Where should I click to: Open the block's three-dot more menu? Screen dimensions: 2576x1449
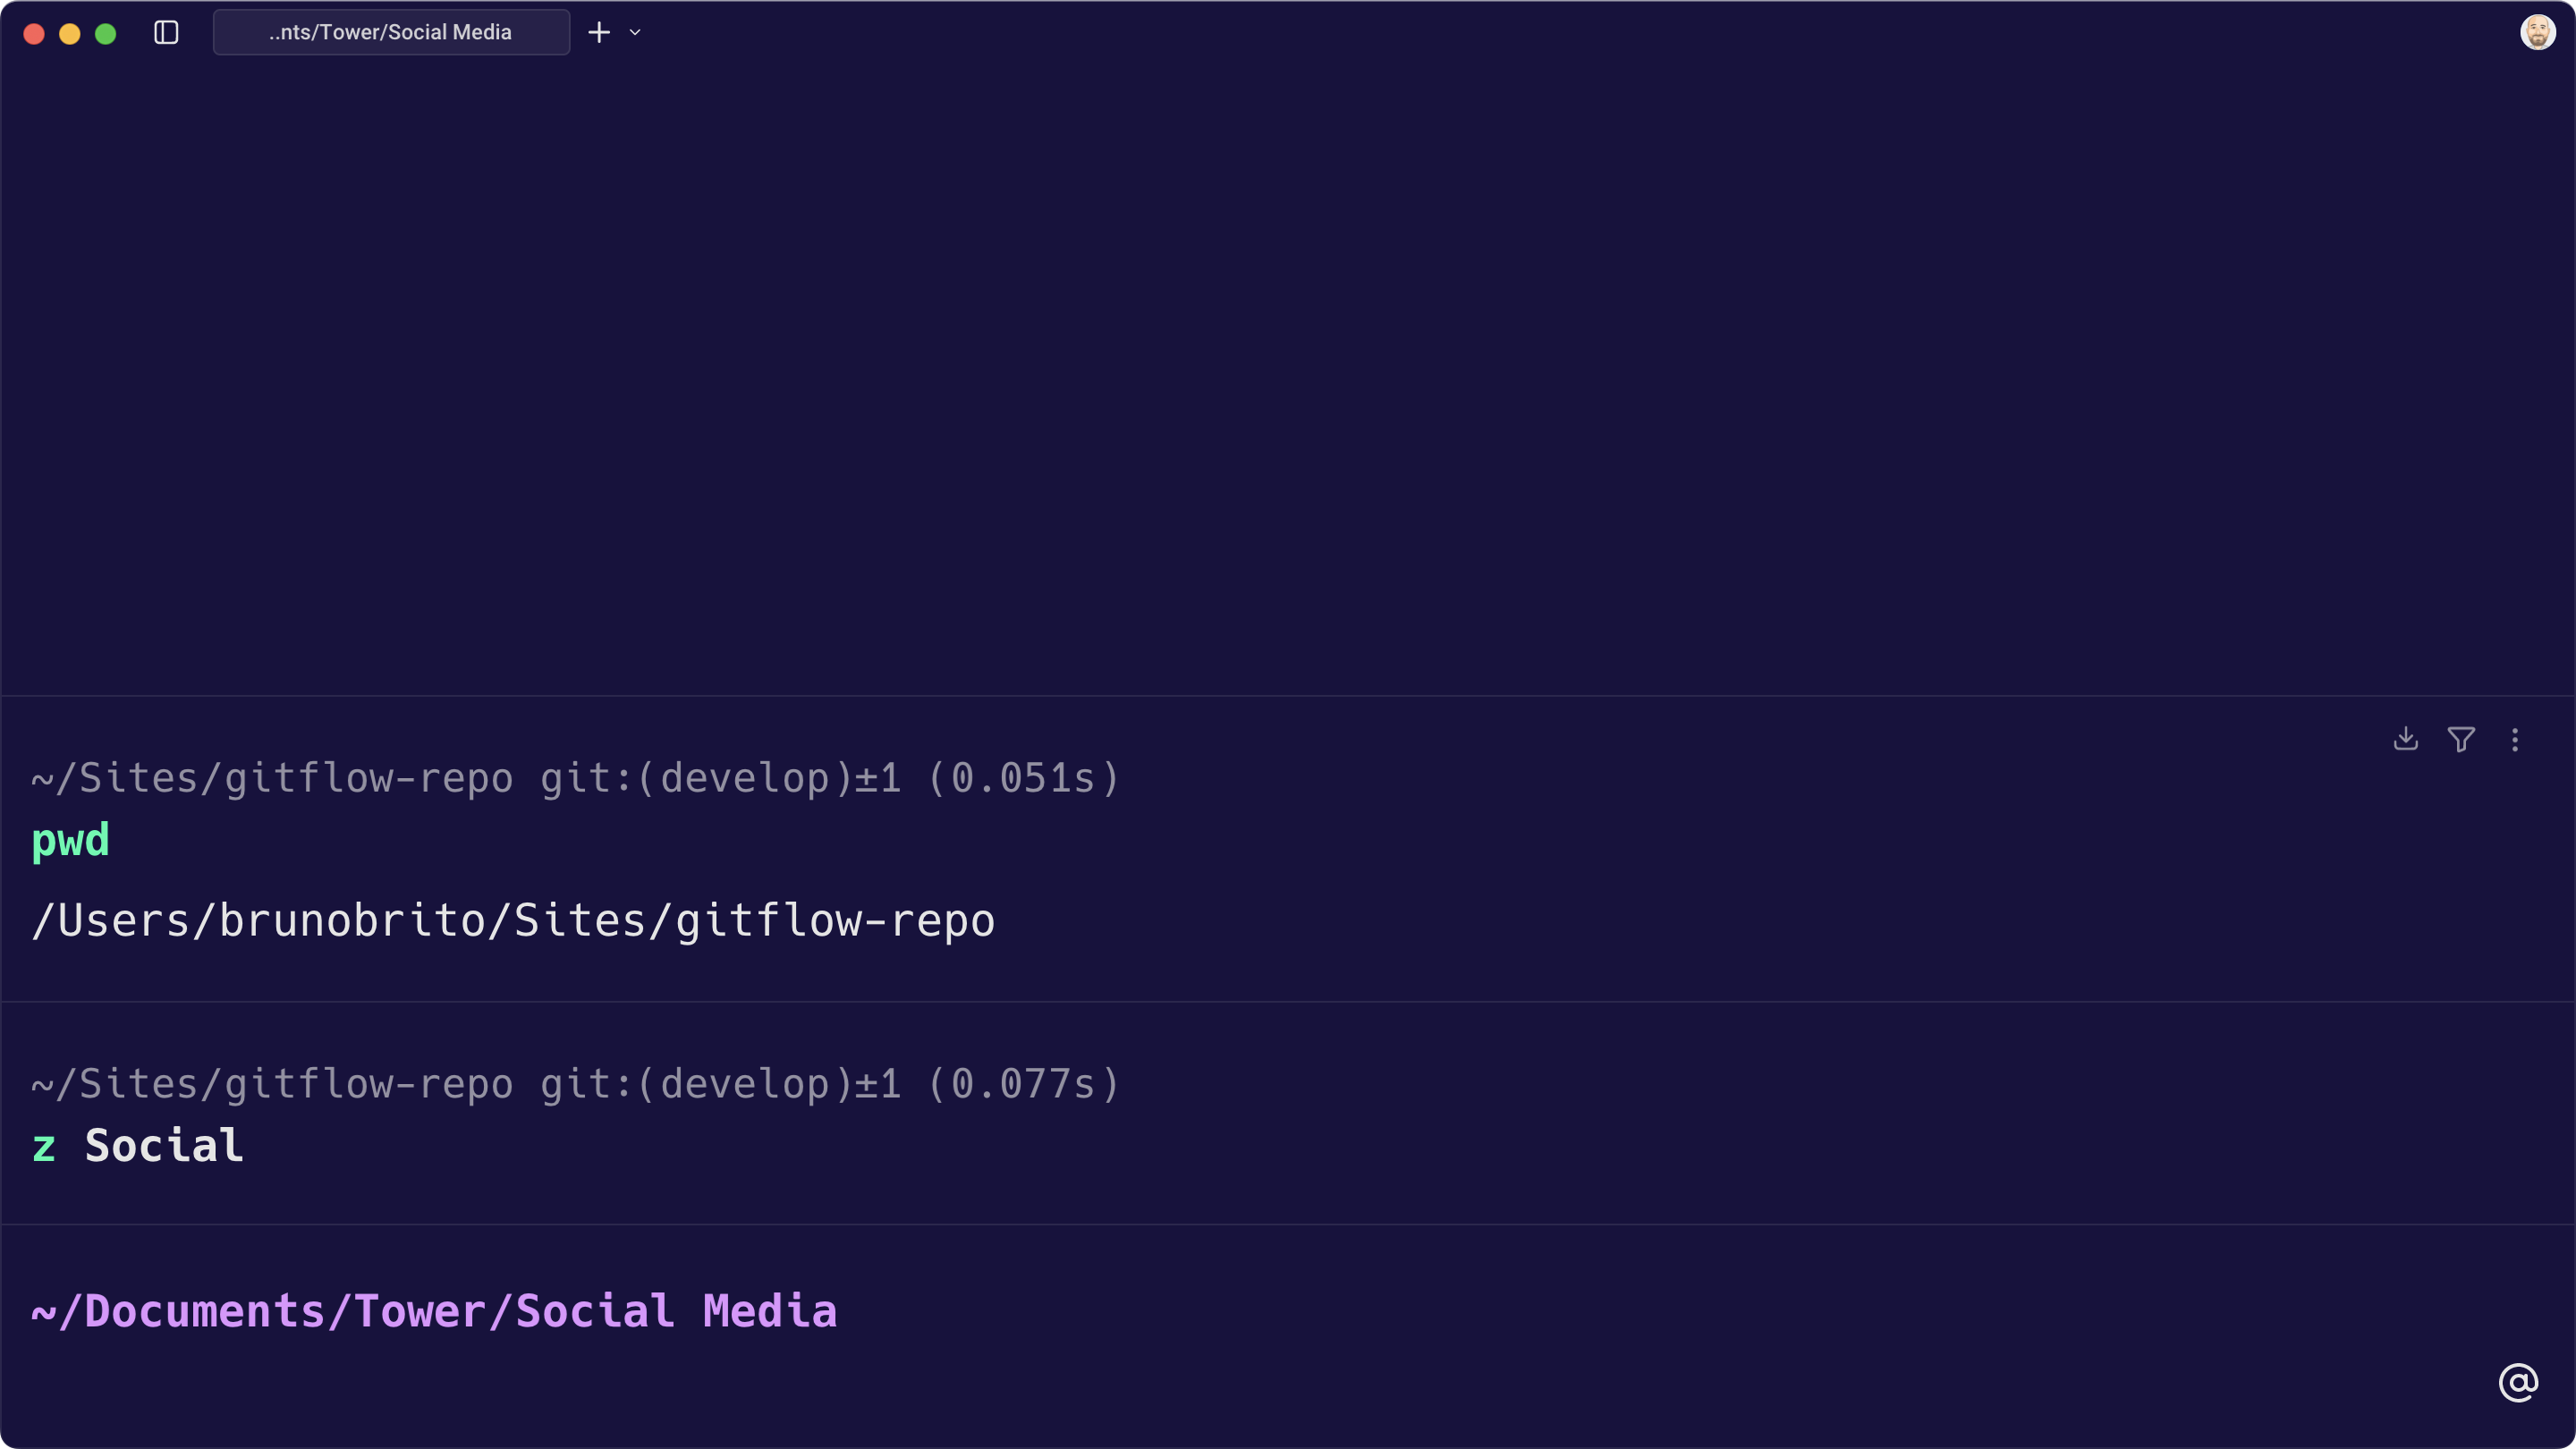[x=2515, y=739]
